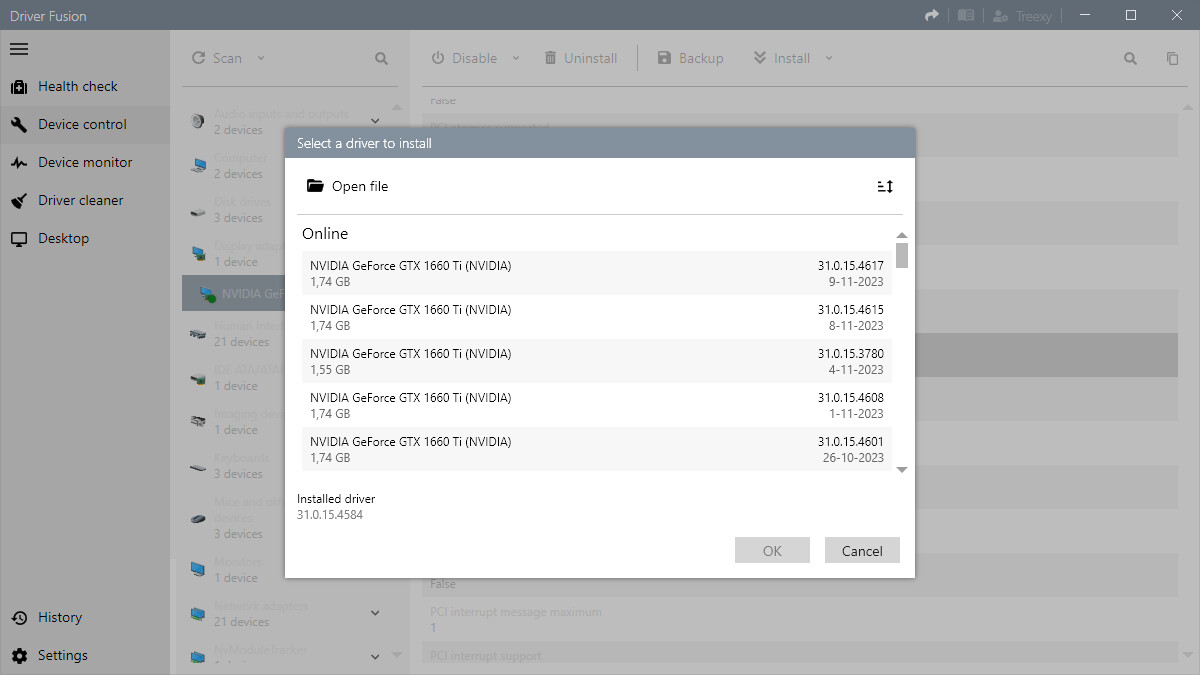Open the Driver cleaner section
Screen dimensions: 1200x675
click(80, 201)
